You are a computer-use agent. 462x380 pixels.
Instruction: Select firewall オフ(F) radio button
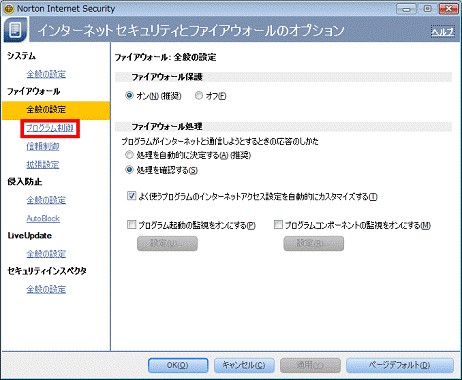[199, 96]
